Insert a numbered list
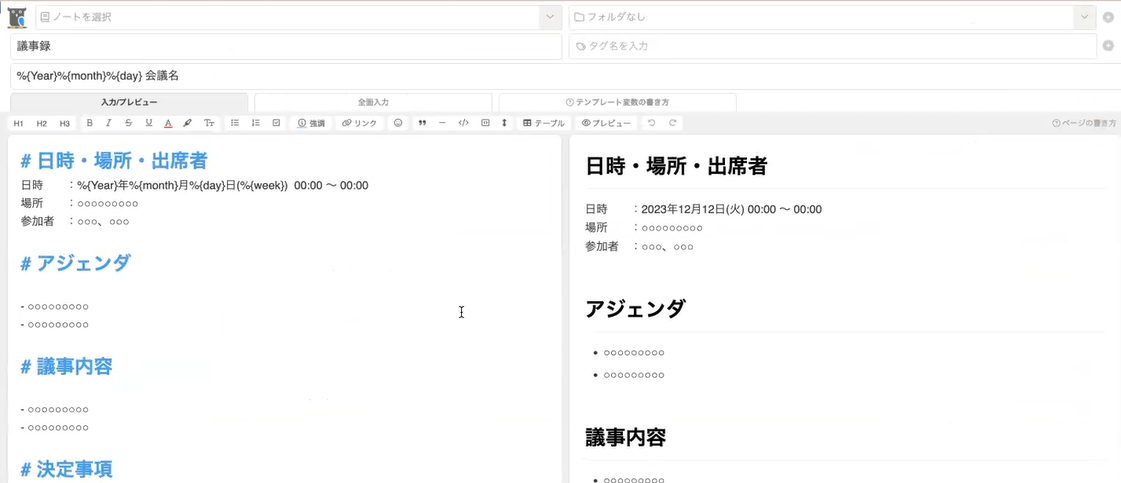Viewport: 1121px width, 483px height. click(x=255, y=123)
